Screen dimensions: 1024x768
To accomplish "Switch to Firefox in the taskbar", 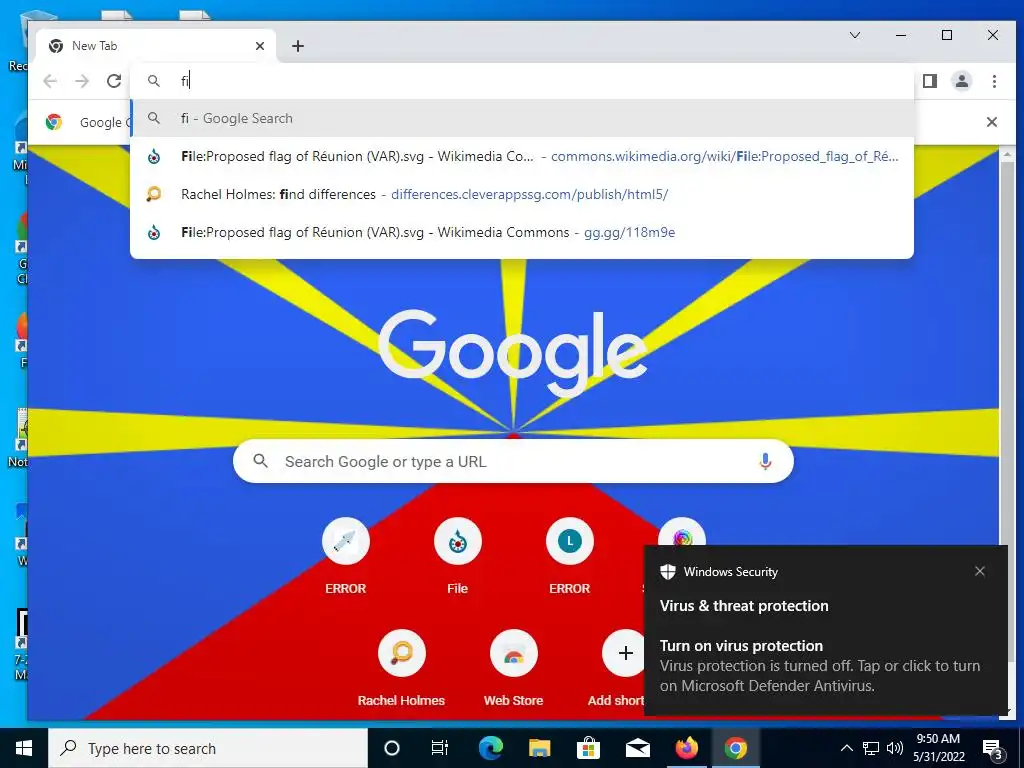I will 686,748.
